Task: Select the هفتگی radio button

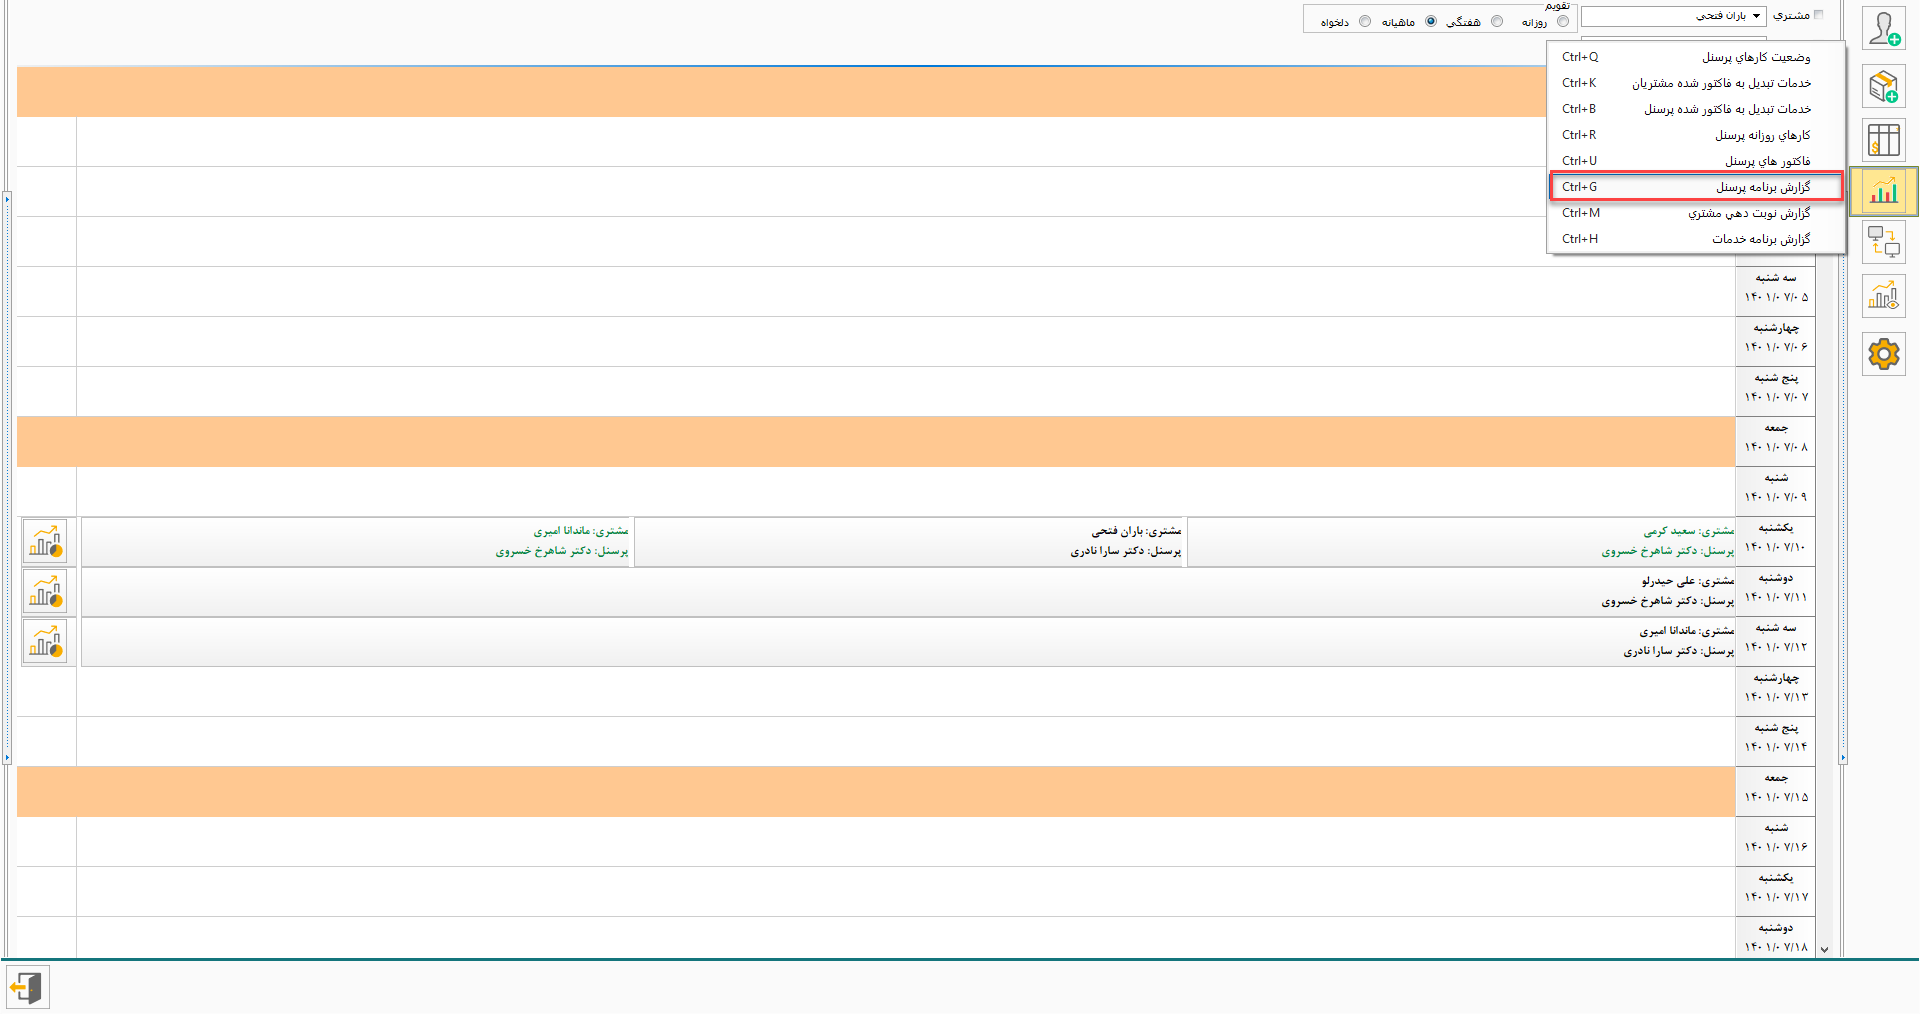Action: coord(1497,21)
